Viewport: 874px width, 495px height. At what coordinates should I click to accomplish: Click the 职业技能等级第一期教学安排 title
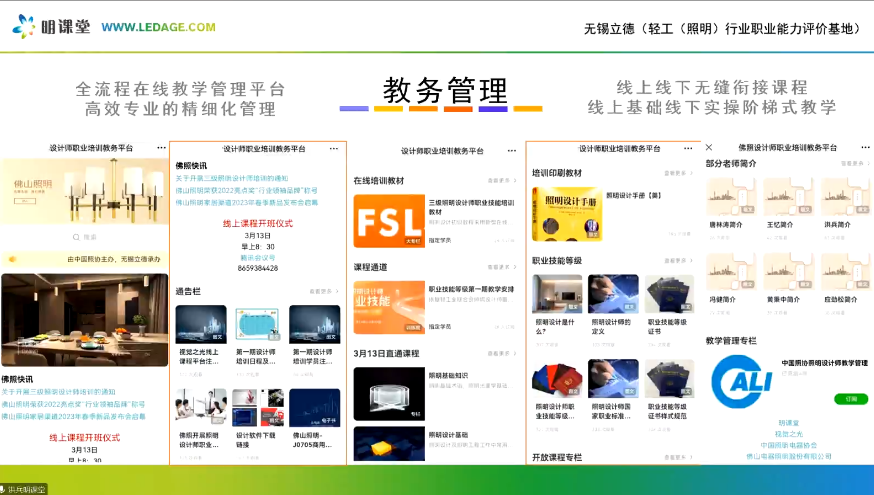point(471,289)
